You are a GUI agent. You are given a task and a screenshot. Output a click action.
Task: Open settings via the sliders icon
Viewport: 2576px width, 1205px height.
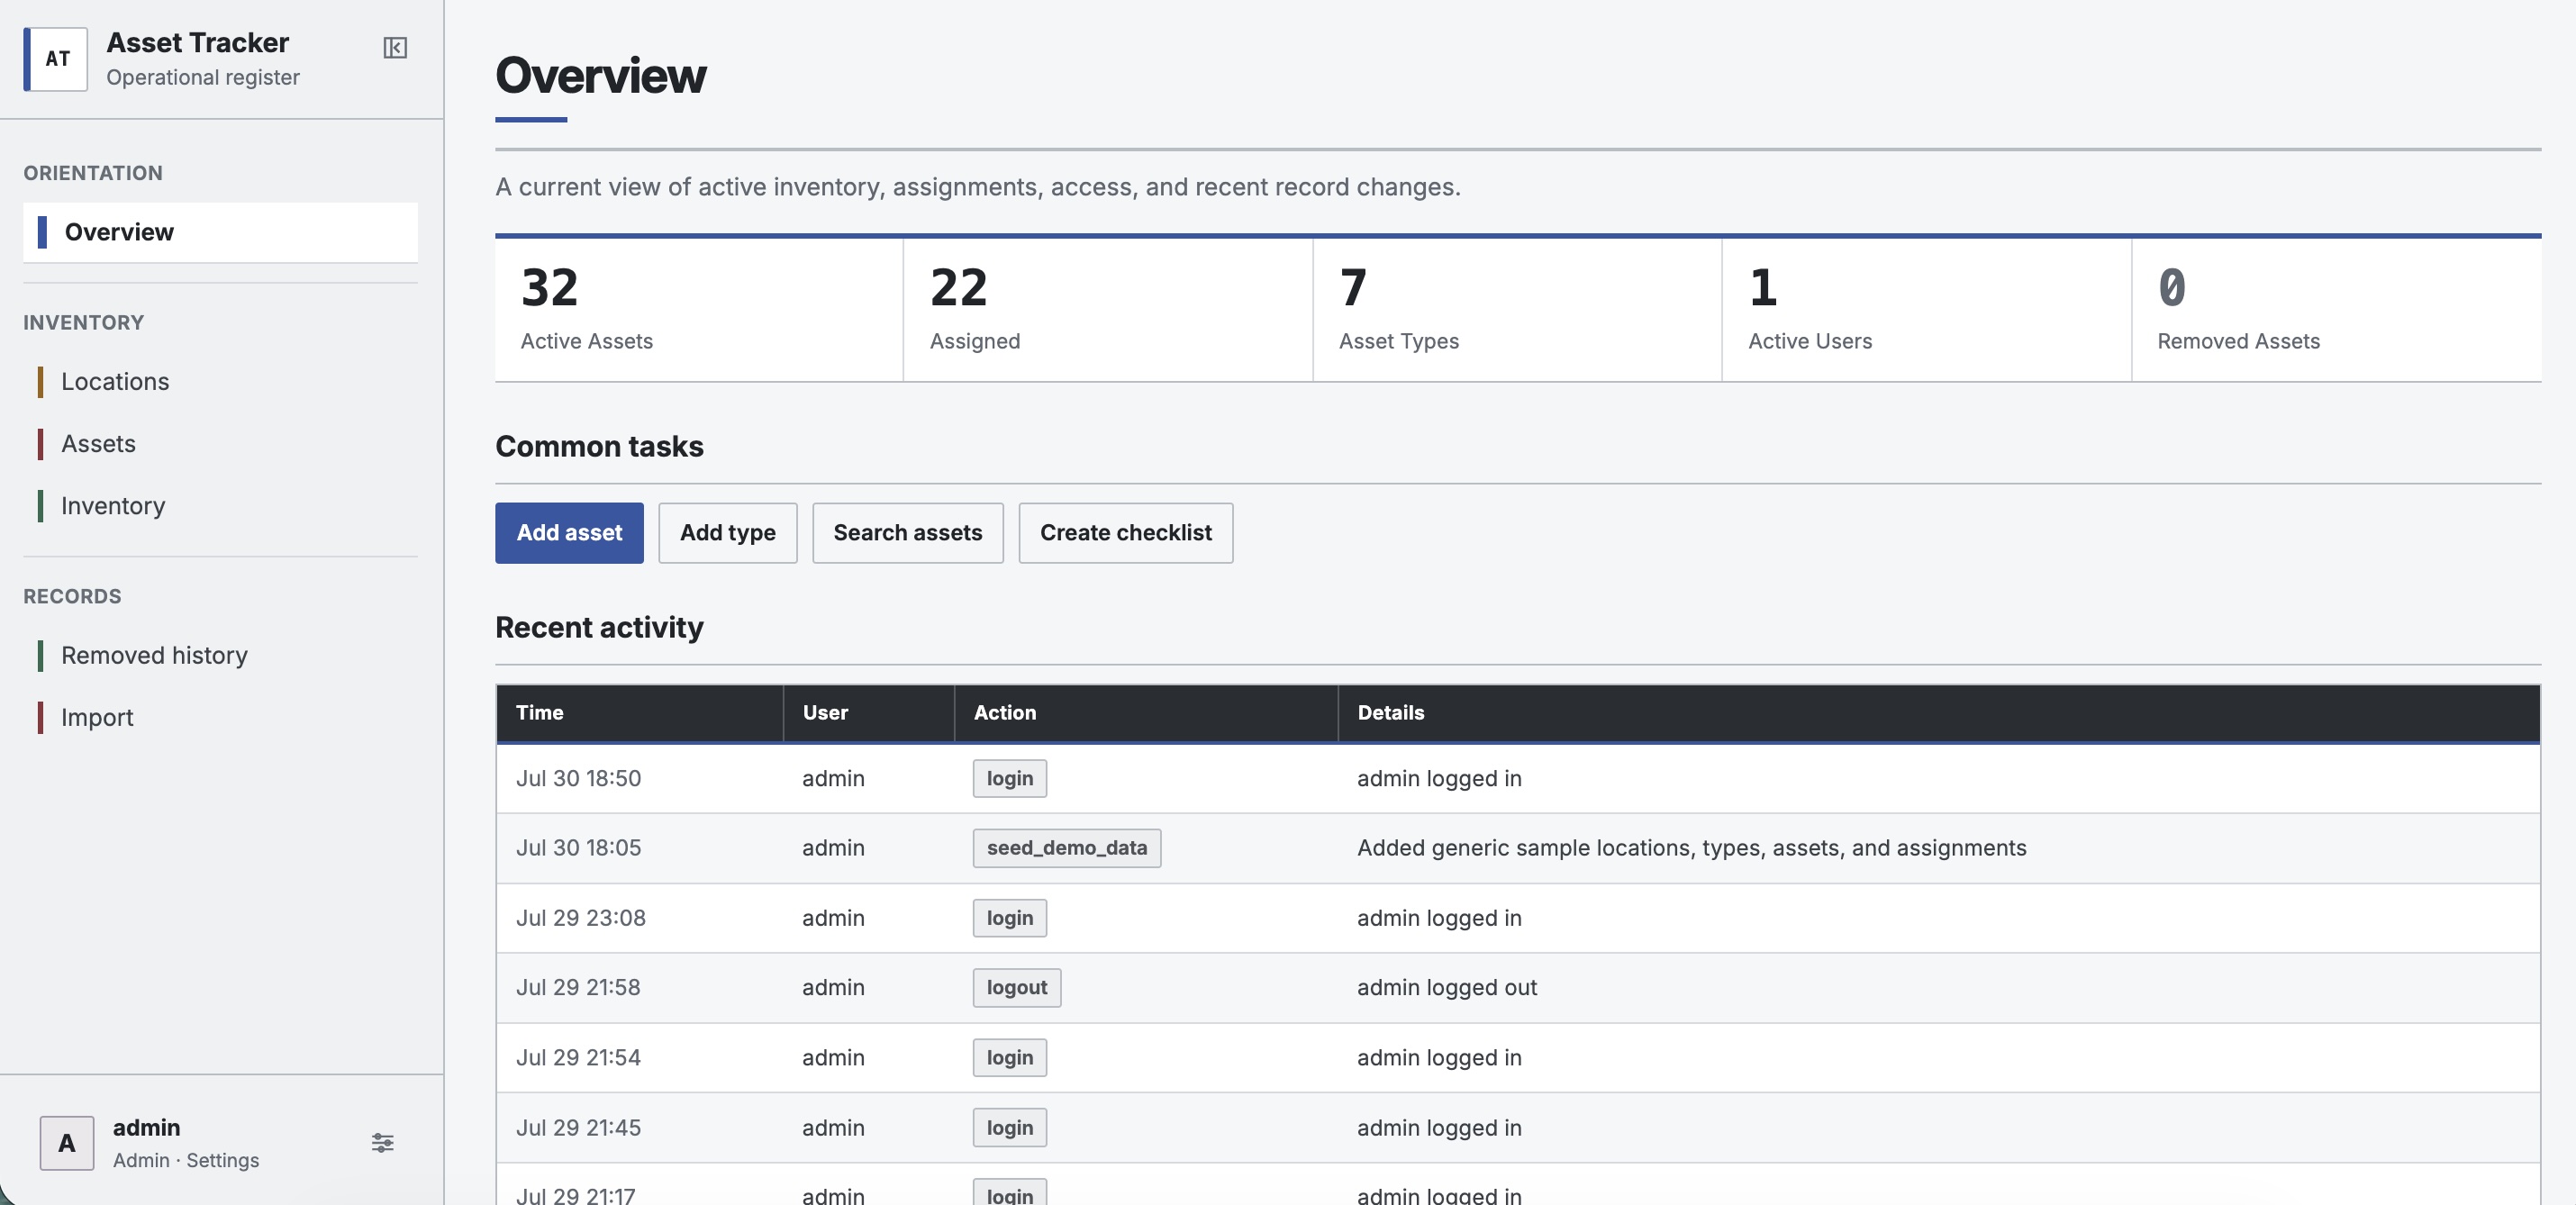382,1143
